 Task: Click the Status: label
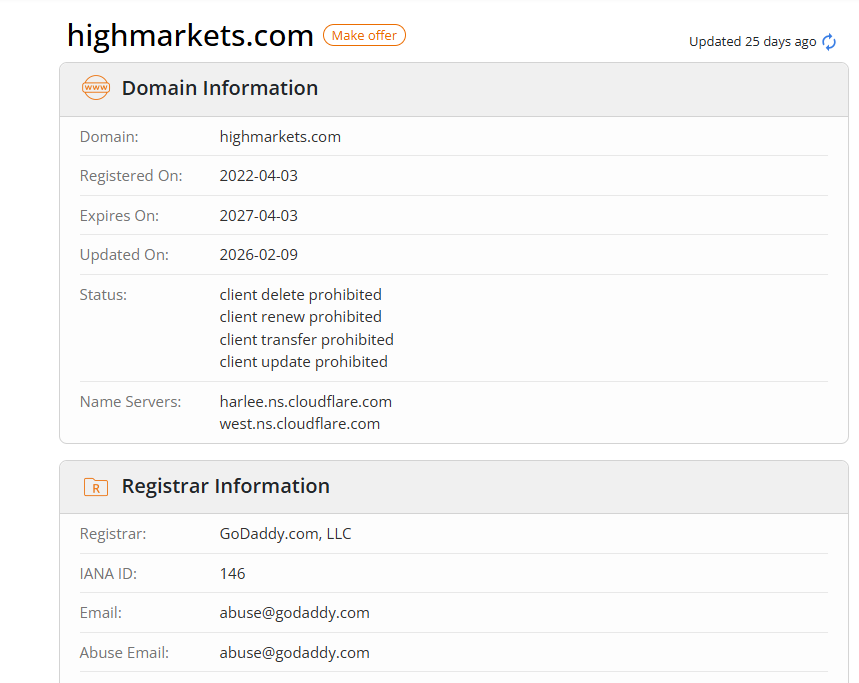coord(103,295)
